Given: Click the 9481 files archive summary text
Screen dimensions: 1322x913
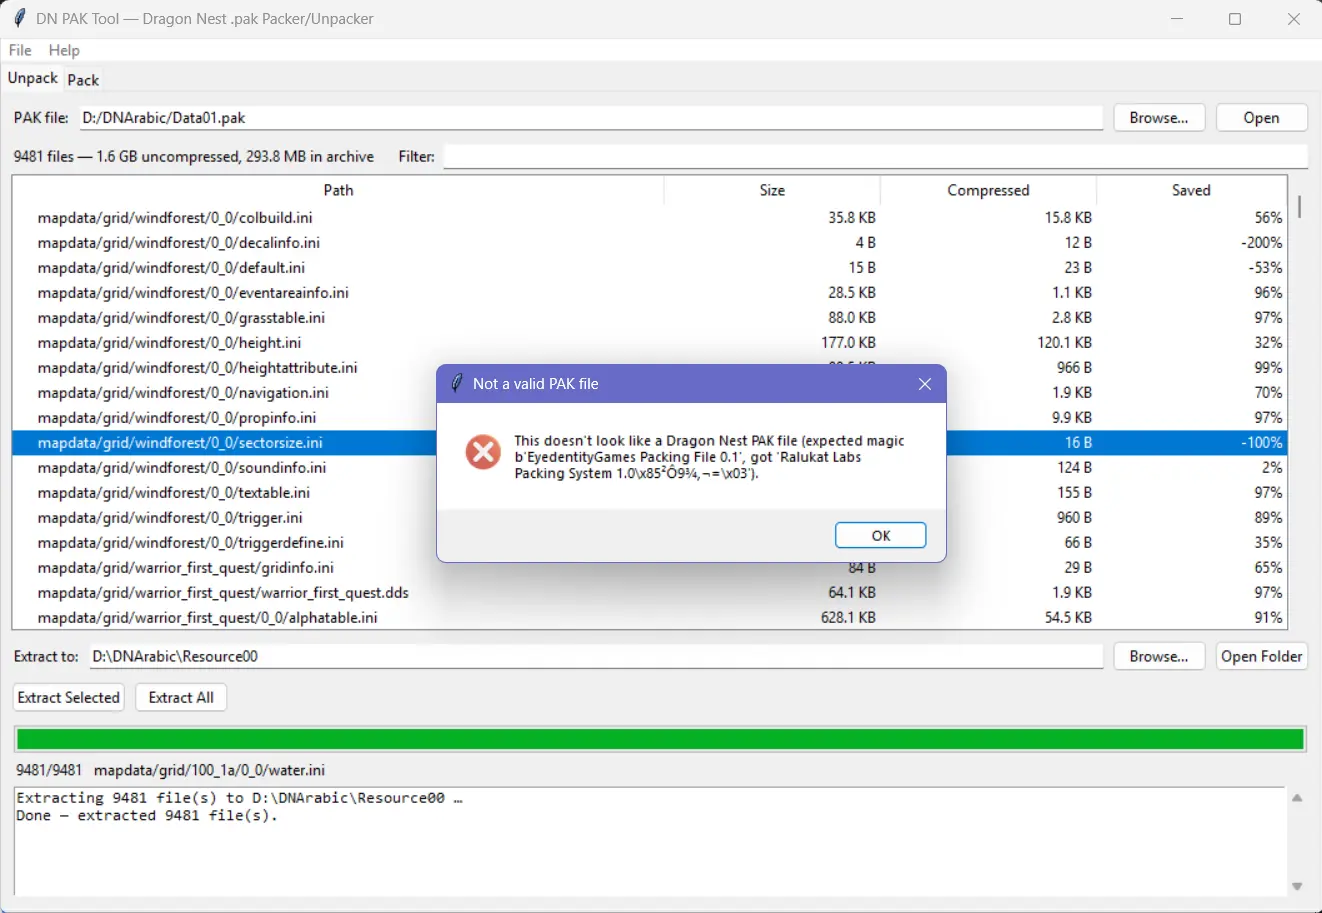Looking at the screenshot, I should click(x=194, y=156).
